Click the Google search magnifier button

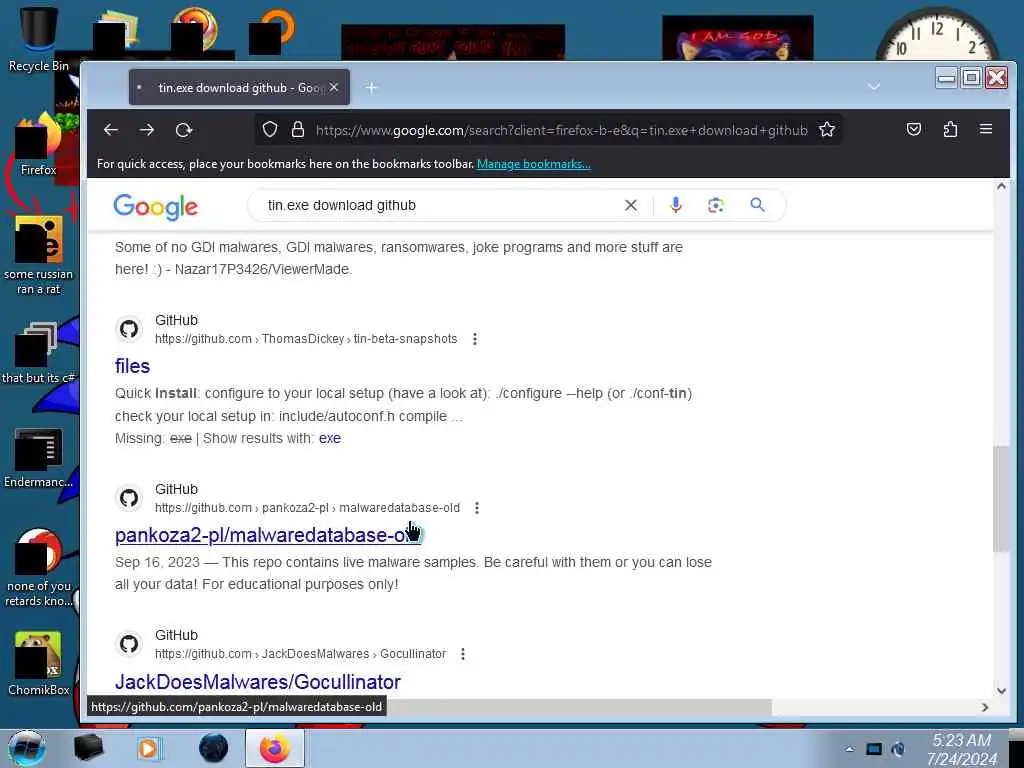(758, 205)
